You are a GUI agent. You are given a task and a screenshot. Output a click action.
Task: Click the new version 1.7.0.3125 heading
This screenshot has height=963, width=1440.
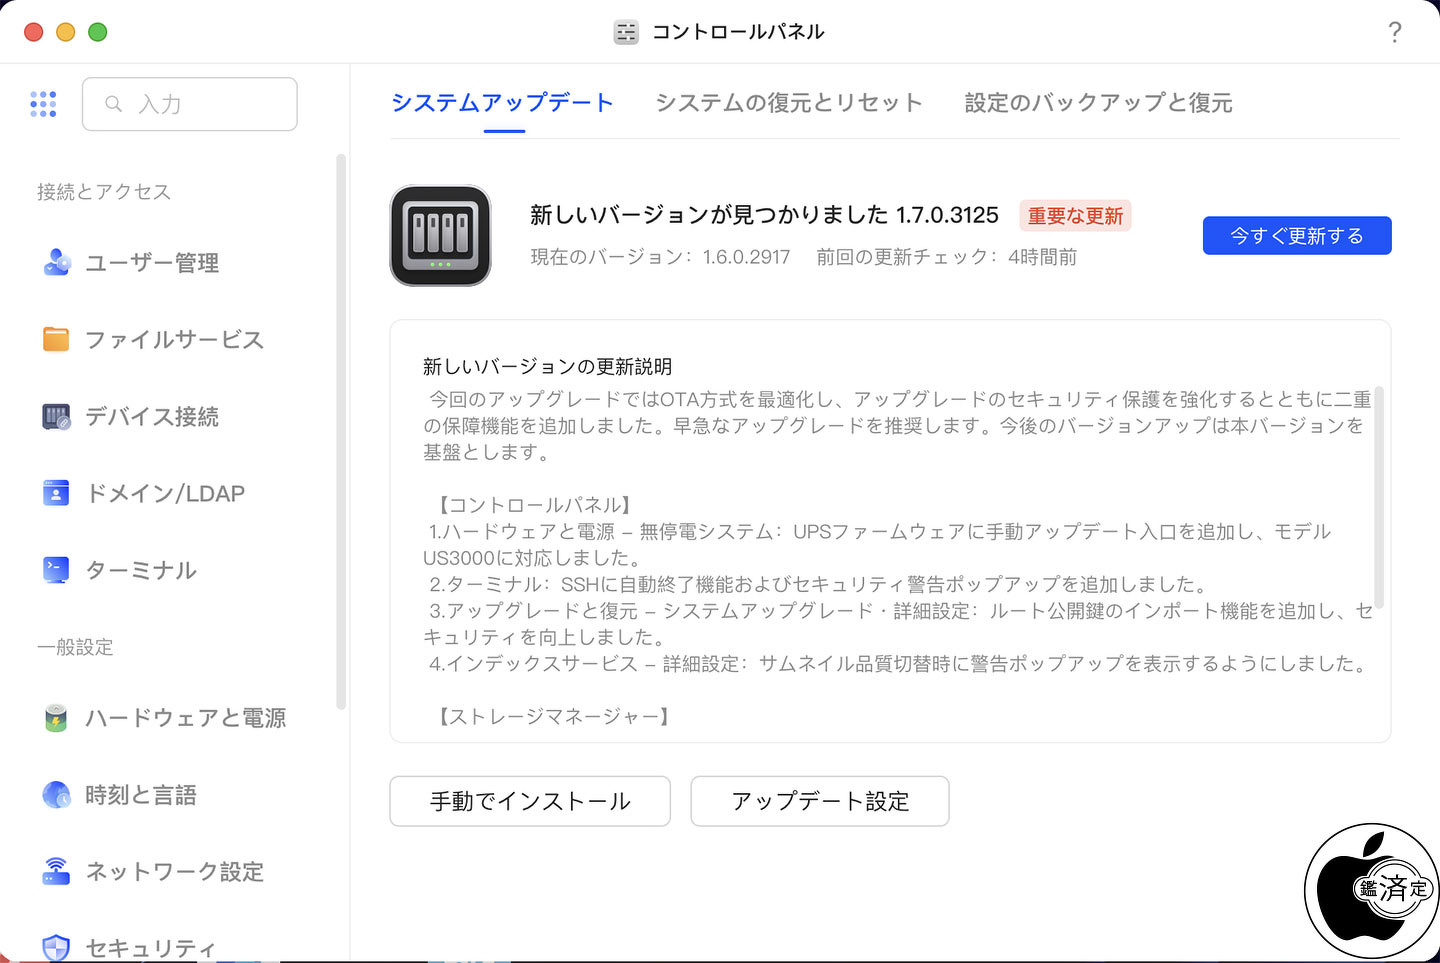point(764,215)
